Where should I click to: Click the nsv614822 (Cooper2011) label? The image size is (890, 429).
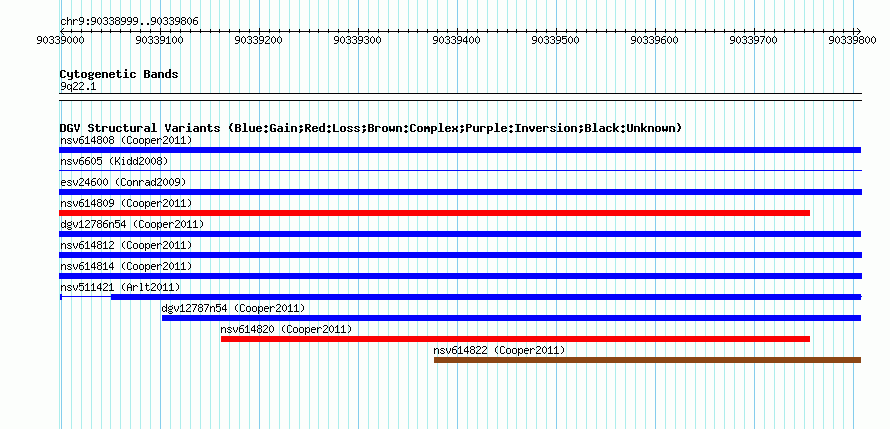pos(499,350)
